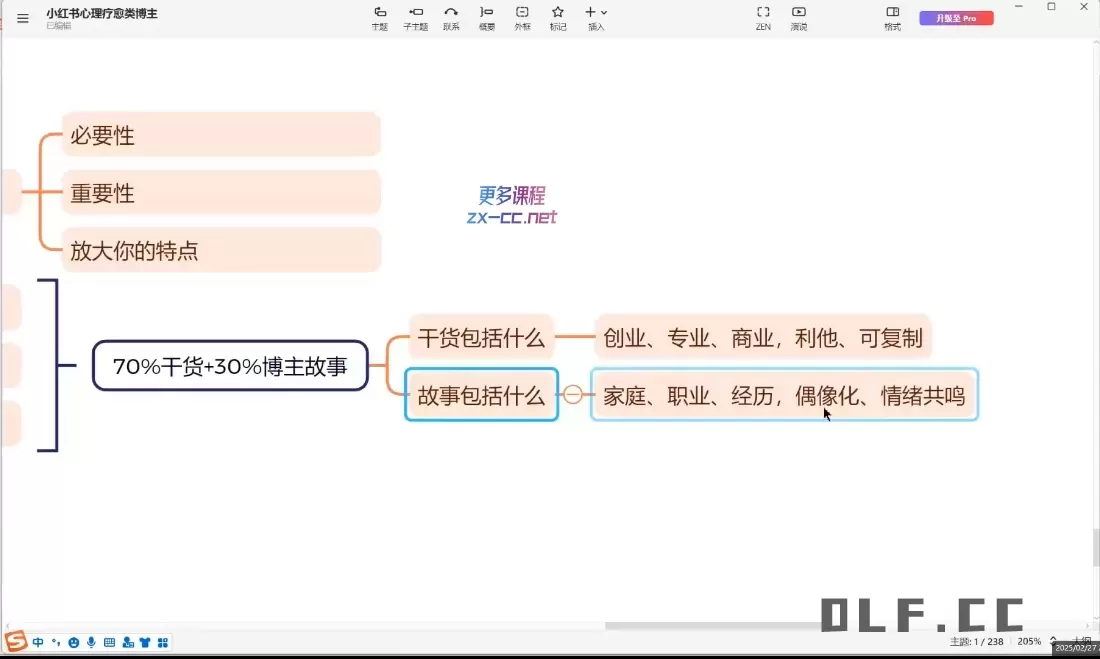This screenshot has height=659, width=1100.
Task: Start 演说 presentation mode
Action: [x=799, y=18]
